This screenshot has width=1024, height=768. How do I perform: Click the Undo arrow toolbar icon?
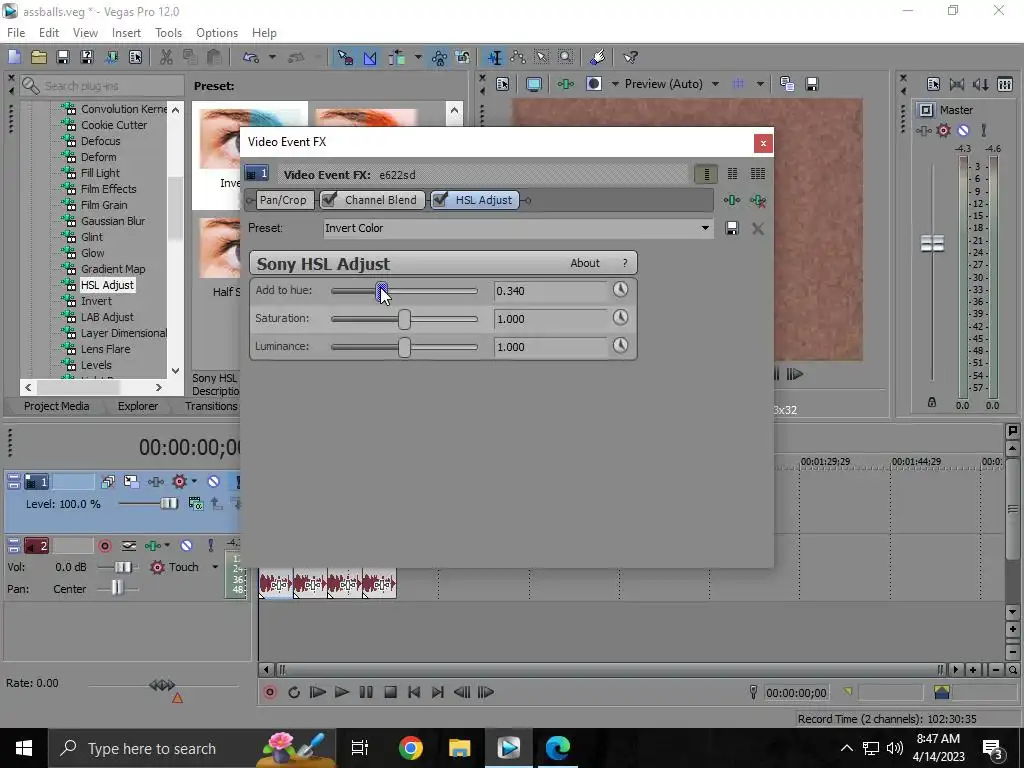[251, 57]
